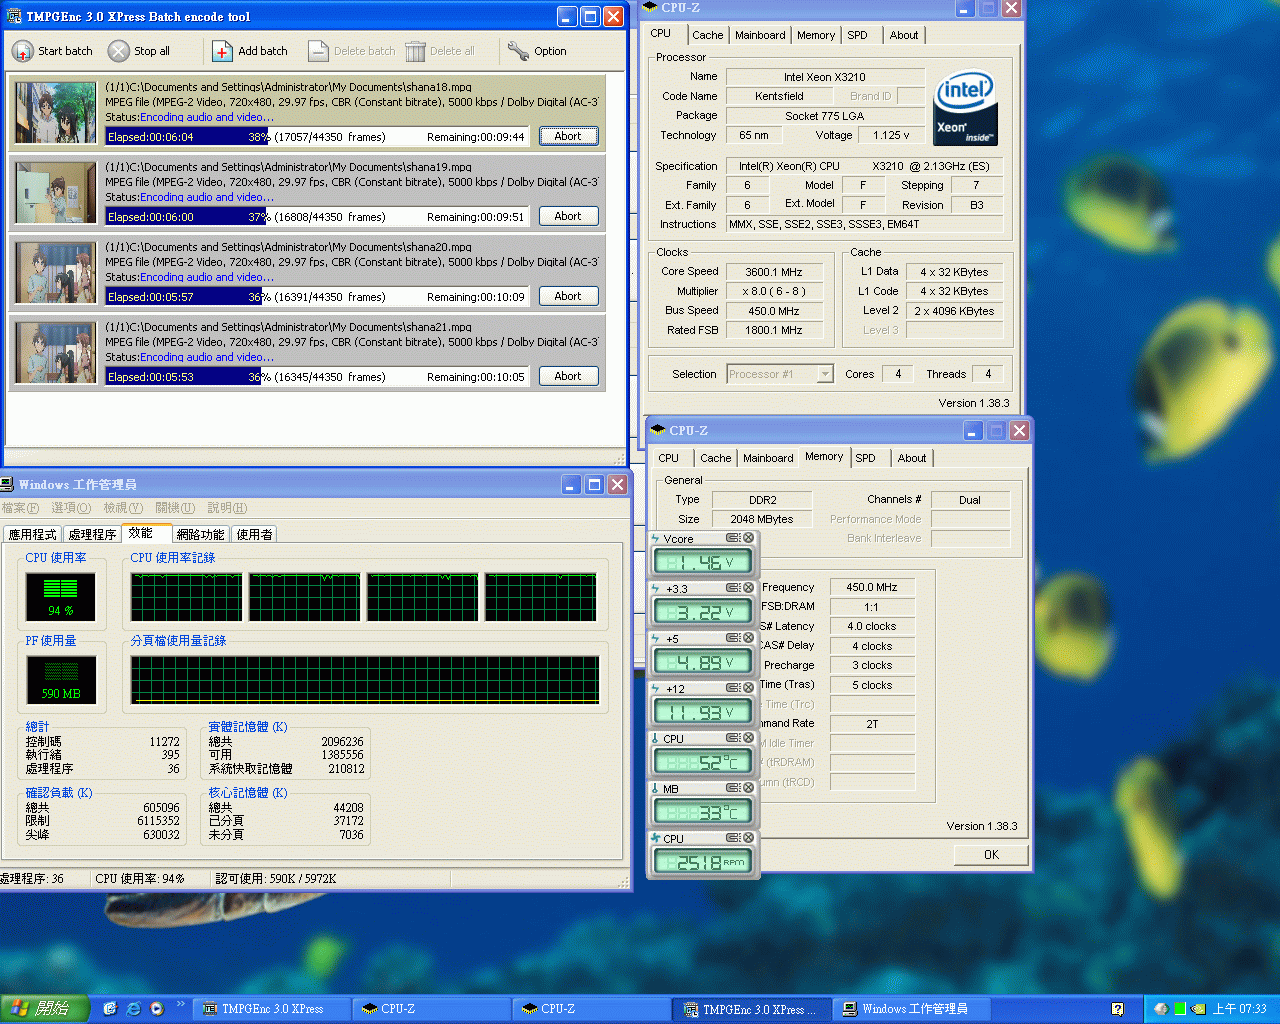Close the Vcore voltage widget
Screen dimensions: 1280x1024
point(748,538)
